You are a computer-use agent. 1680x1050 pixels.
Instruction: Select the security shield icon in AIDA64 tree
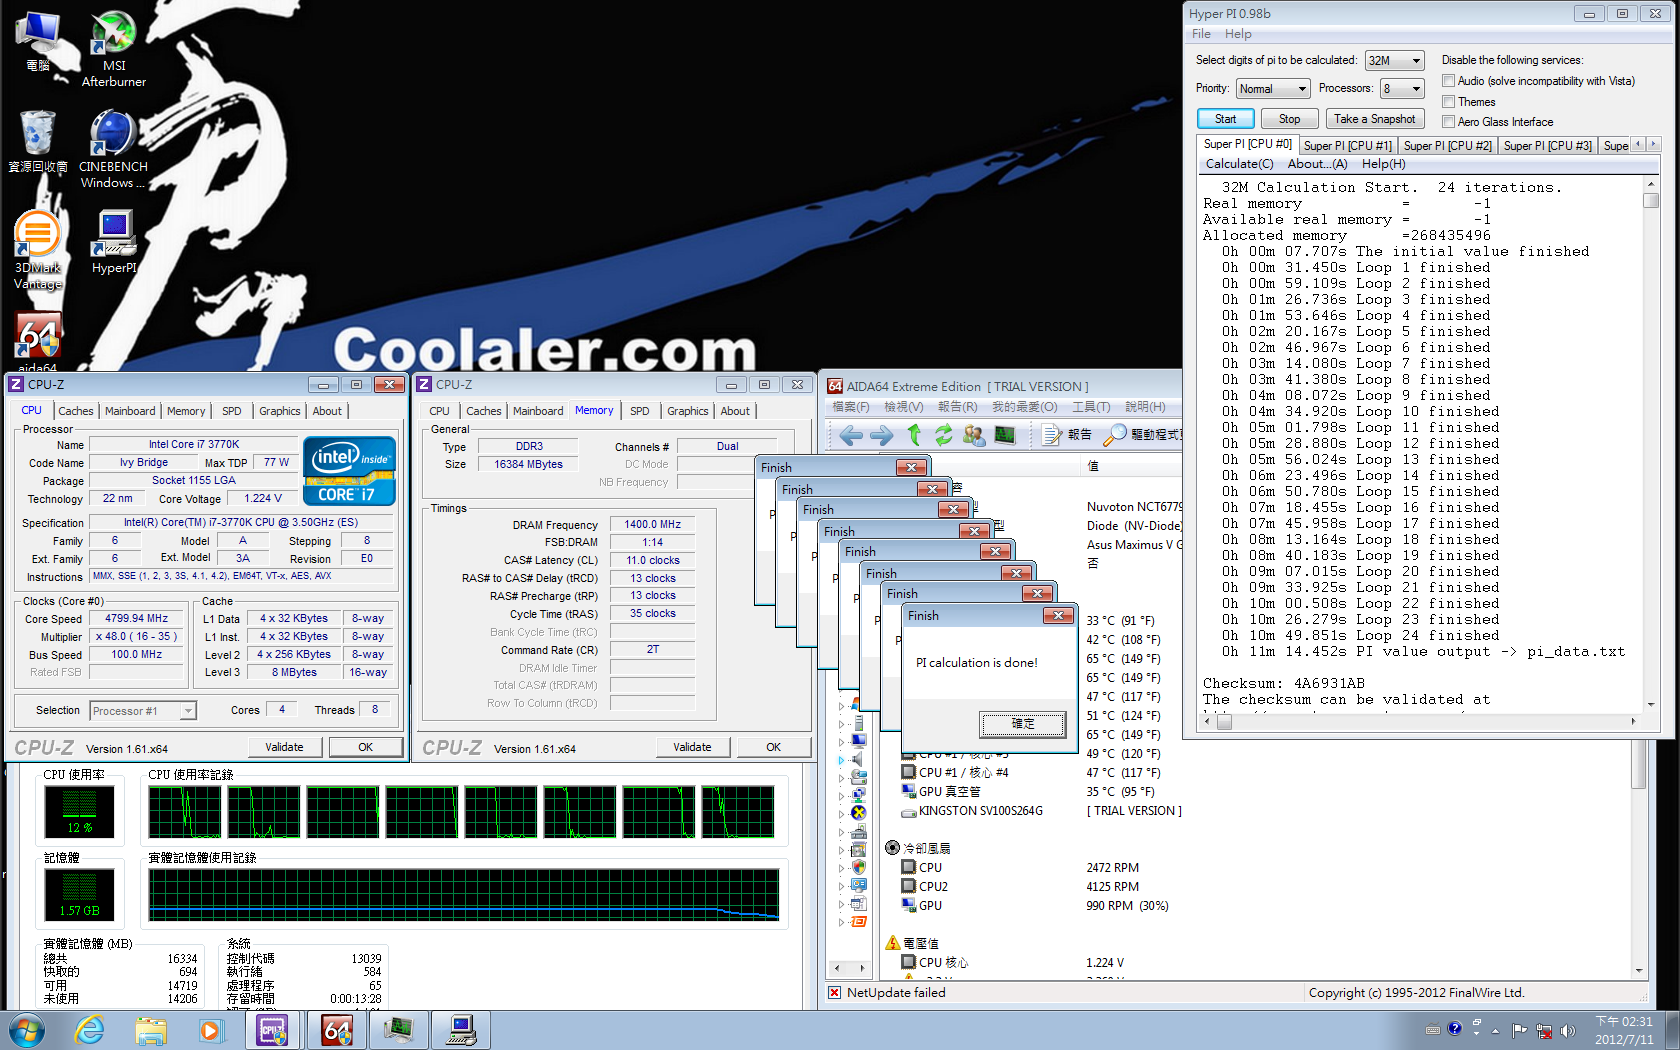pos(858,867)
